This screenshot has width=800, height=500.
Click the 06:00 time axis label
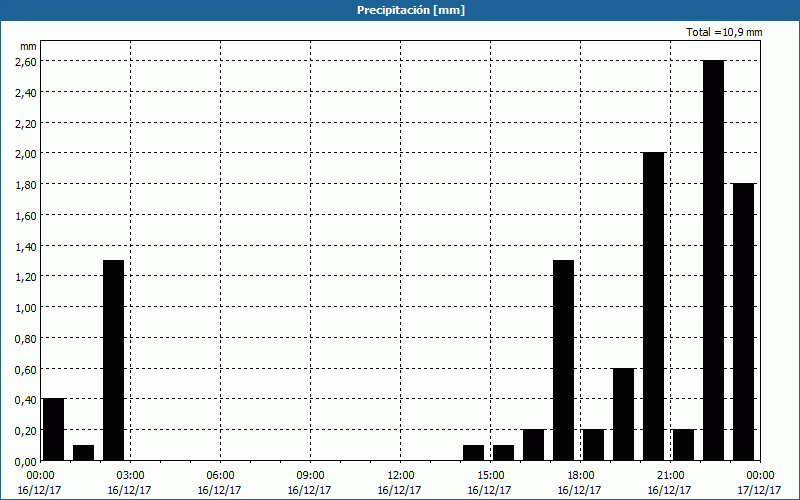point(220,476)
